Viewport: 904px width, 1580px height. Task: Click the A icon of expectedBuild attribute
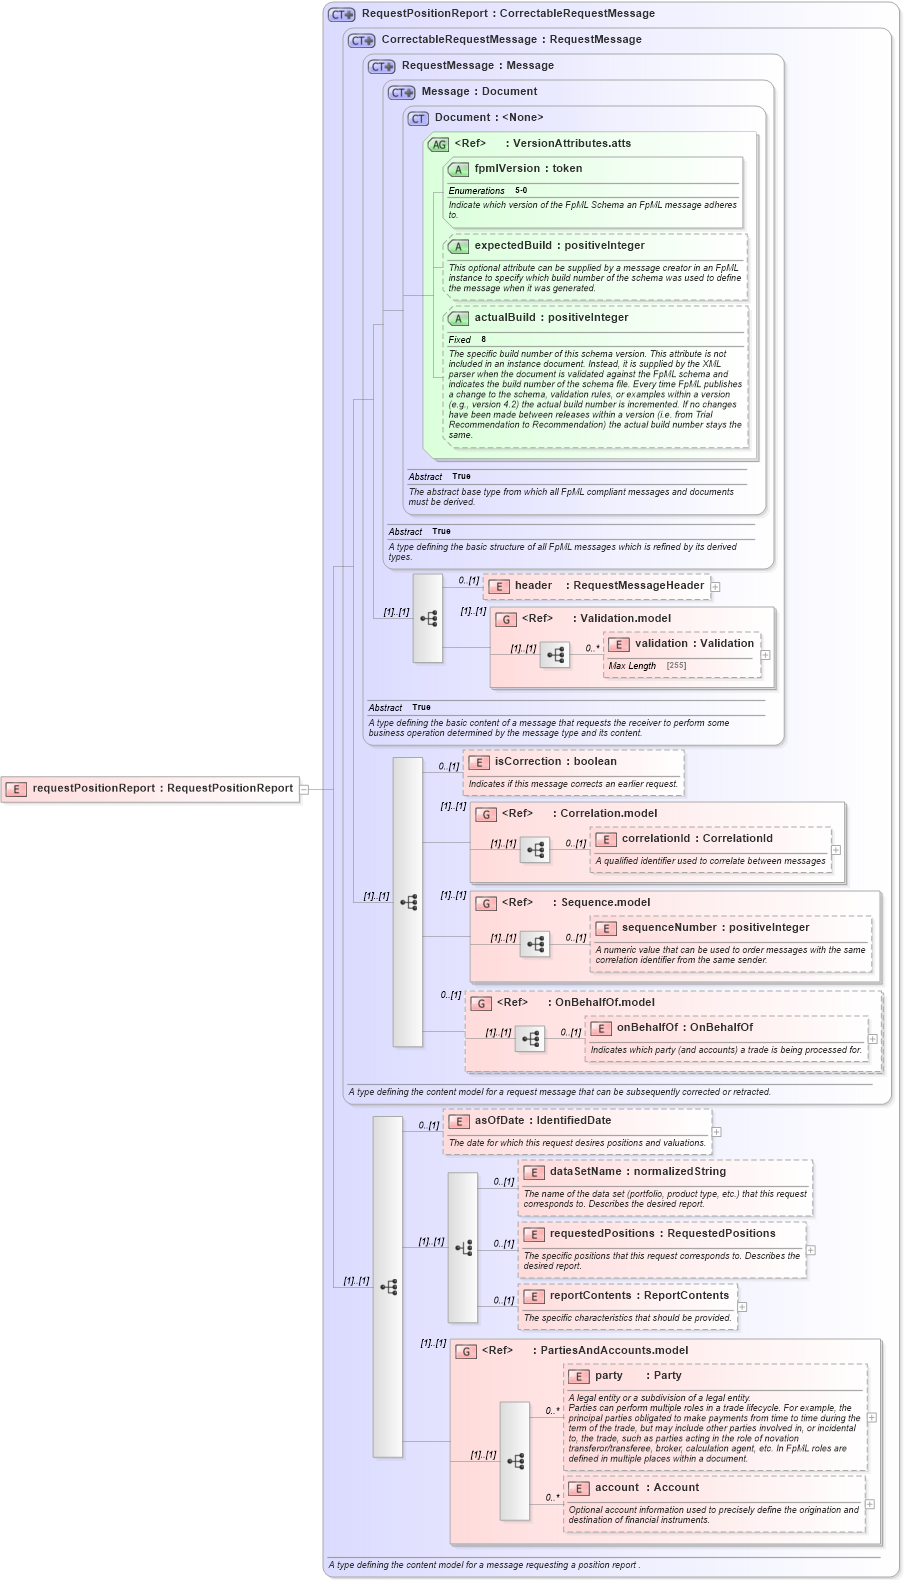click(458, 247)
